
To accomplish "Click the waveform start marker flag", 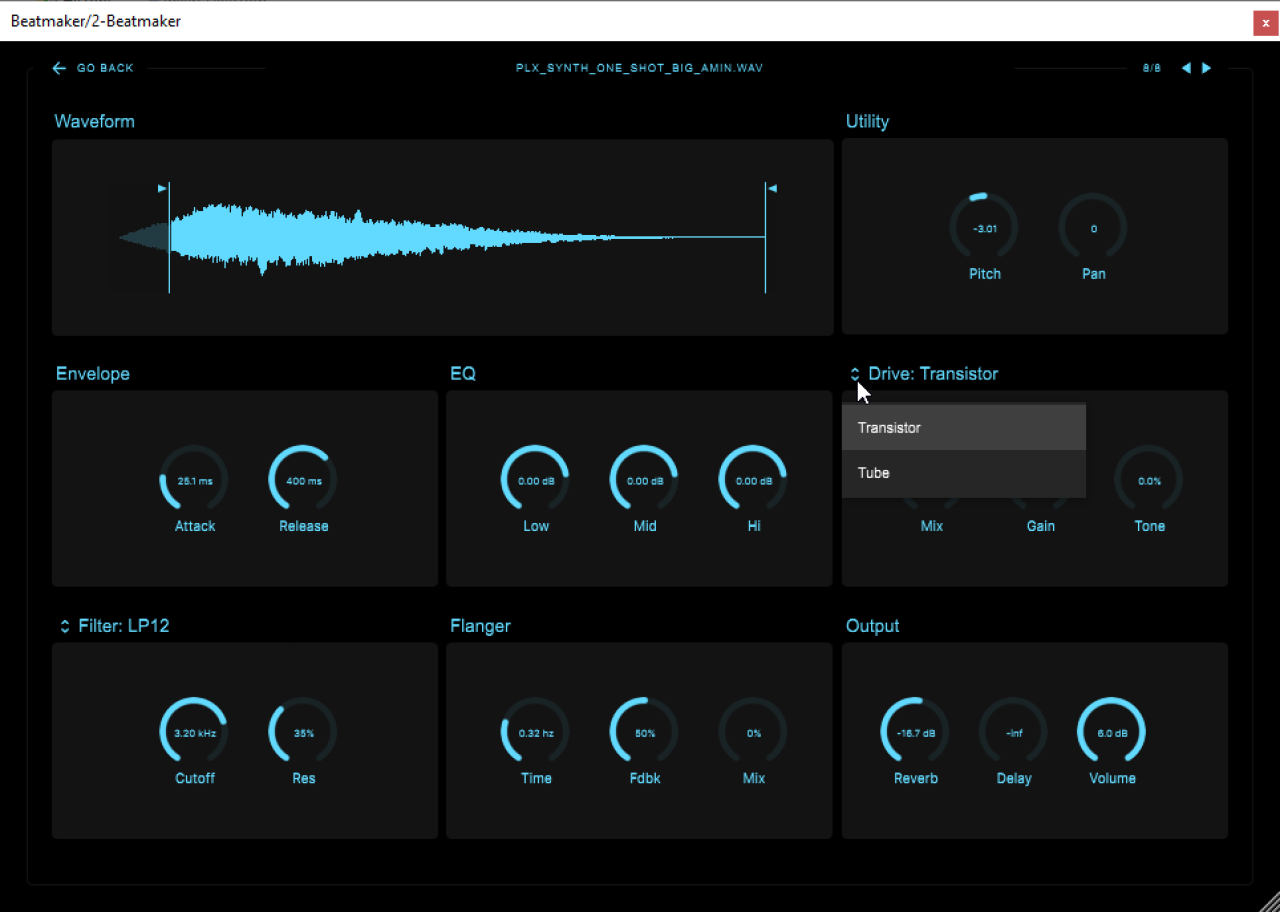I will (x=162, y=187).
